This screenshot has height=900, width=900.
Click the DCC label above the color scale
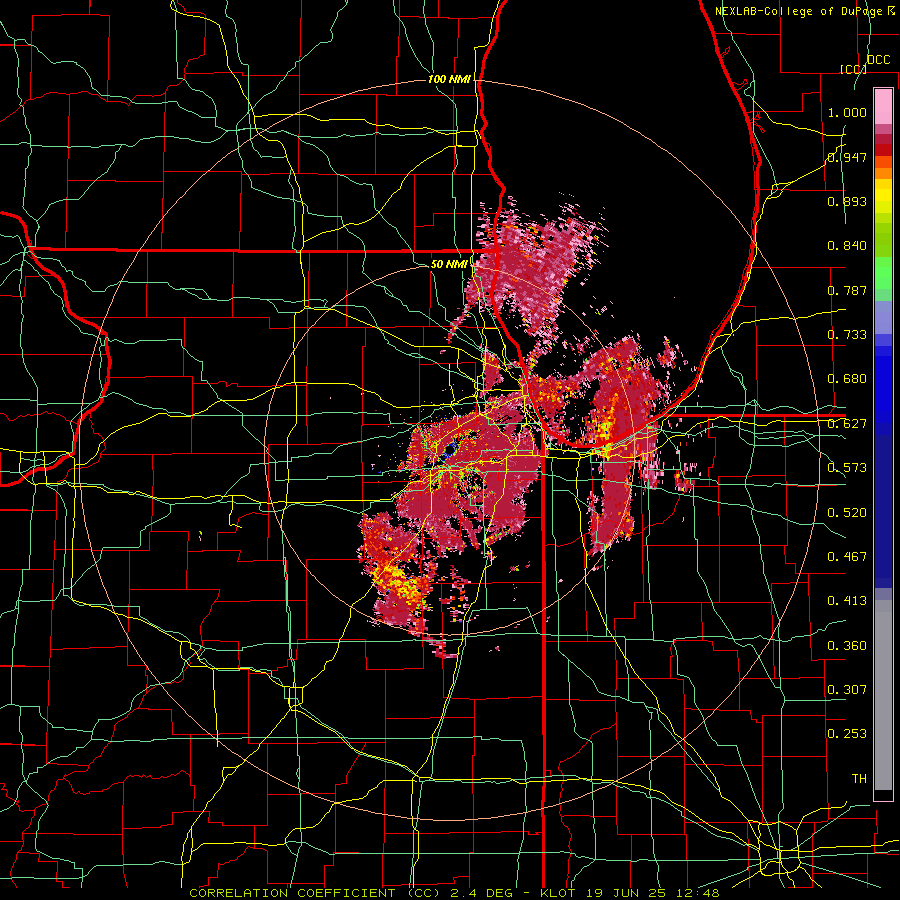point(878,60)
